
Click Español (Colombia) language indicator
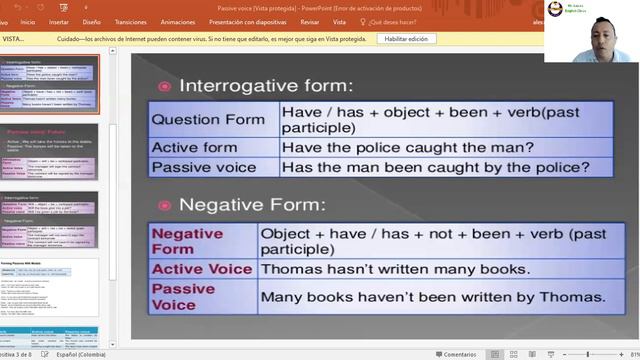click(81, 355)
